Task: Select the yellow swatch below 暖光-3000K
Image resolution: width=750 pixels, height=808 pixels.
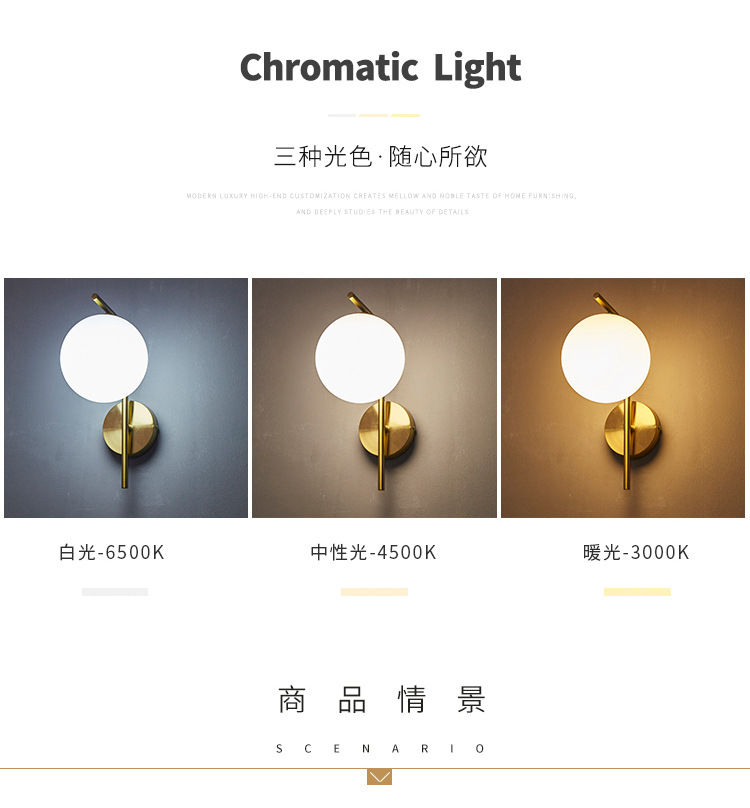Action: click(637, 592)
